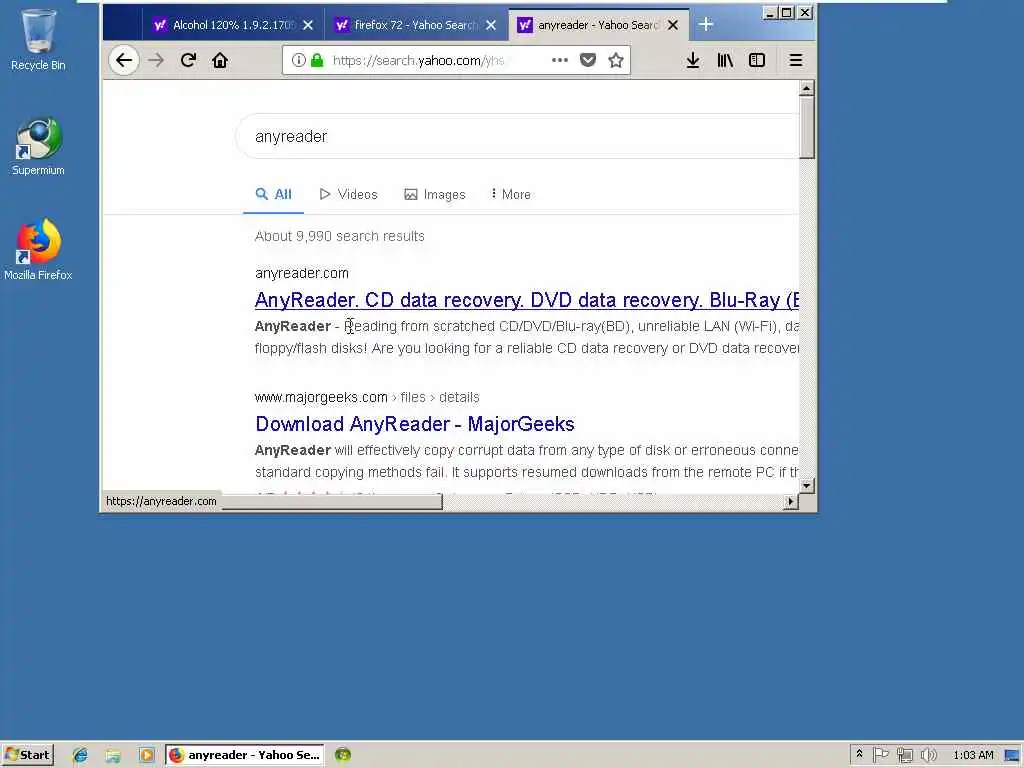Open the Recycle Bin desktop icon
This screenshot has height=768, width=1024.
(38, 39)
